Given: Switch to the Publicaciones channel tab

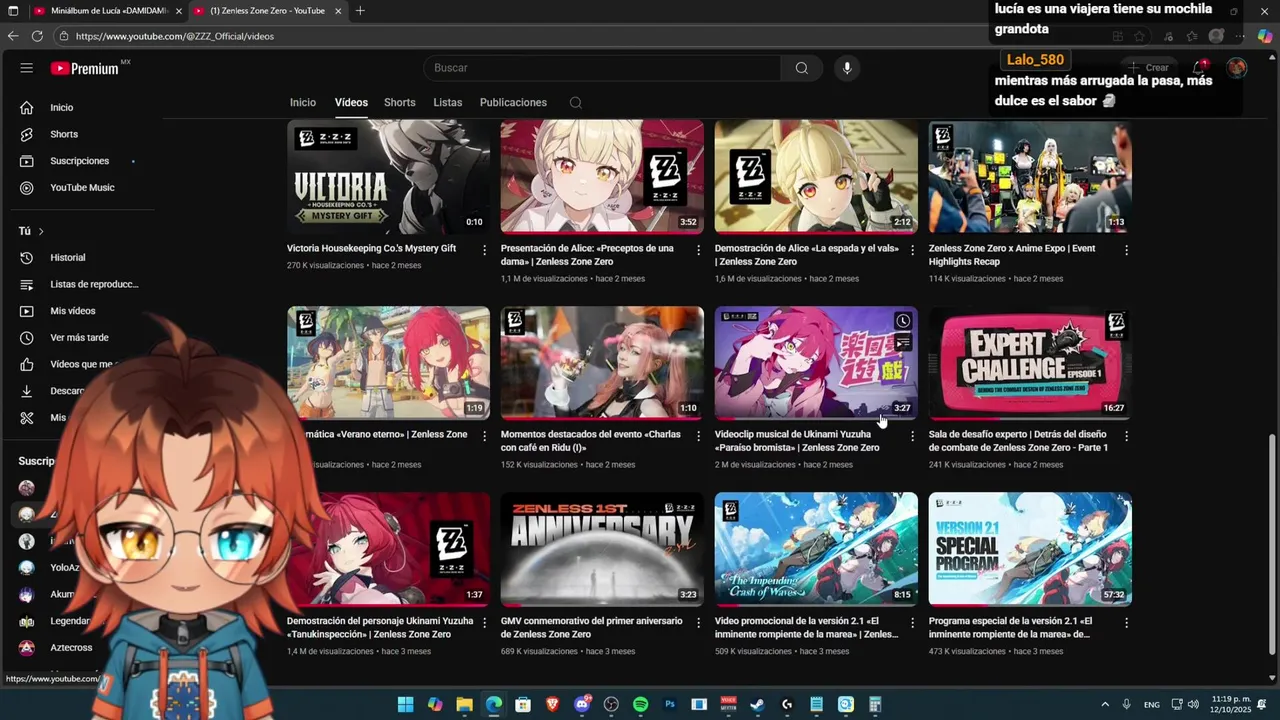Looking at the screenshot, I should coord(513,102).
